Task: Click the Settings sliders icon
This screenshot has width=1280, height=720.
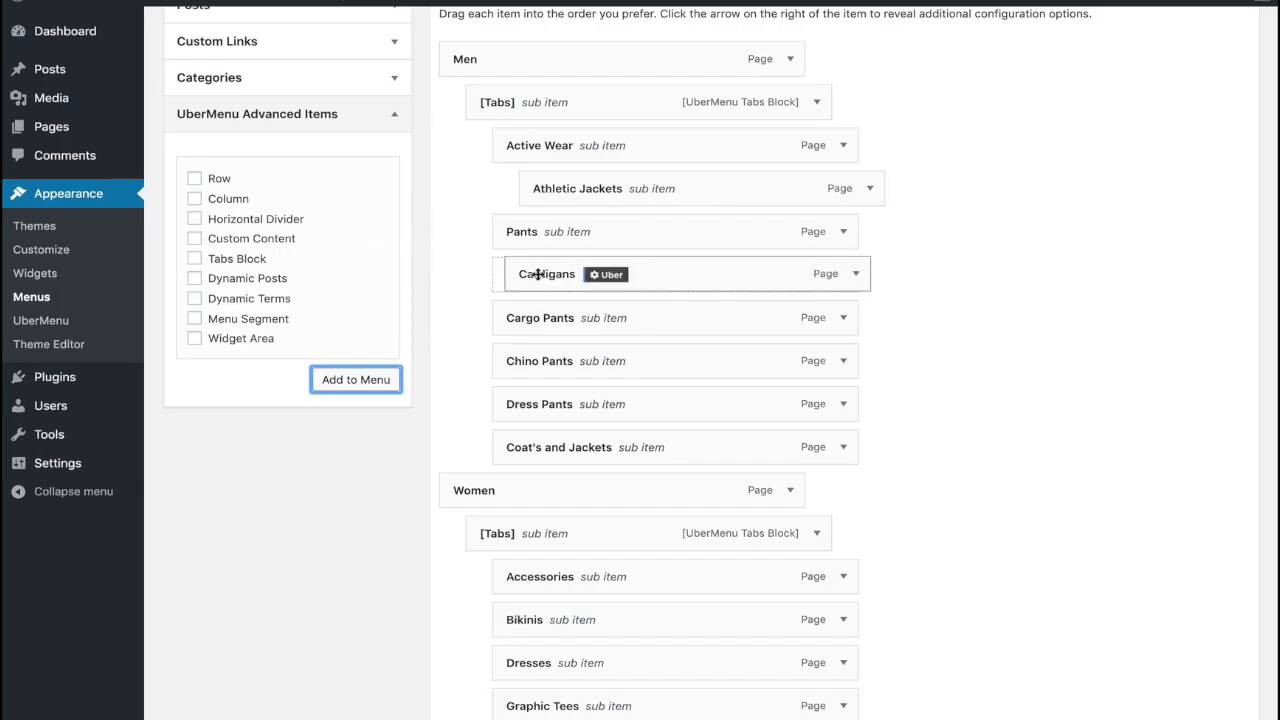Action: (x=18, y=463)
